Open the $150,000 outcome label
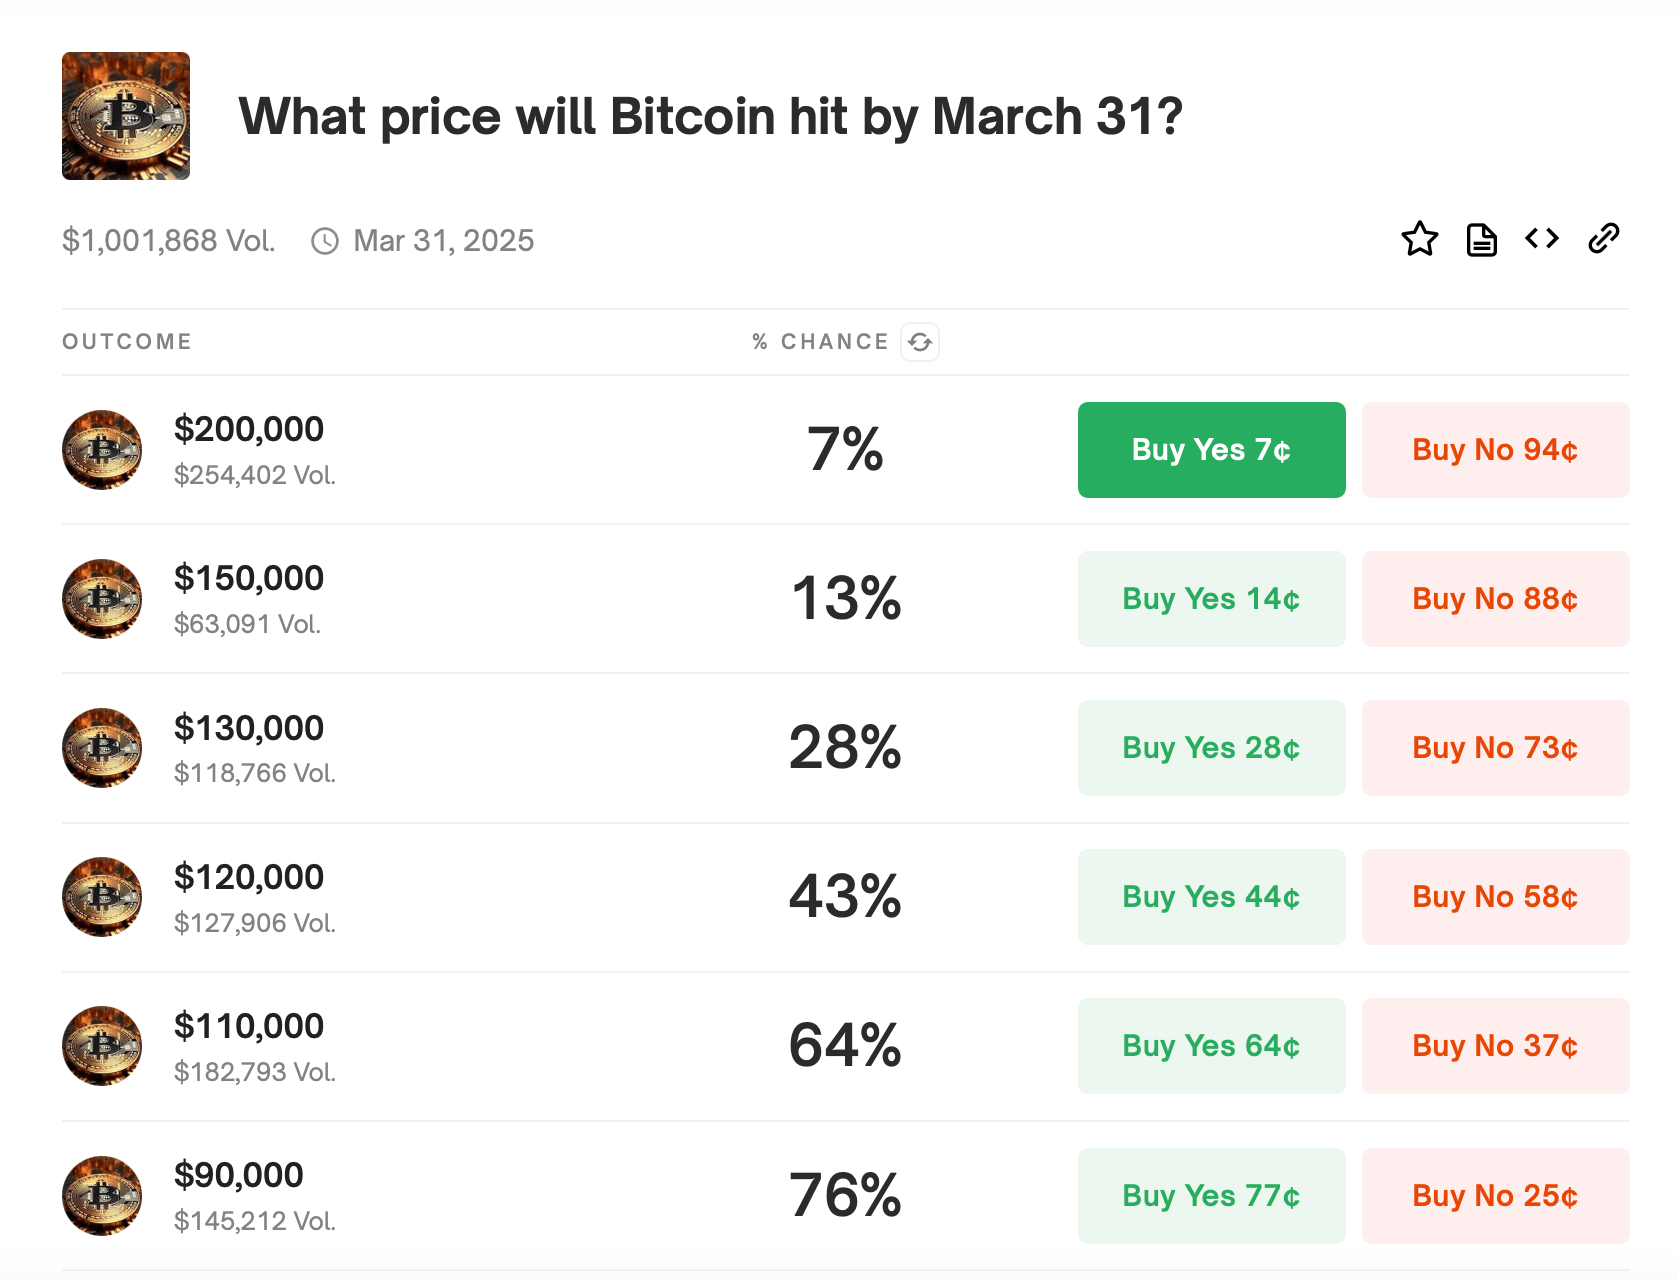1678x1280 pixels. [x=249, y=577]
